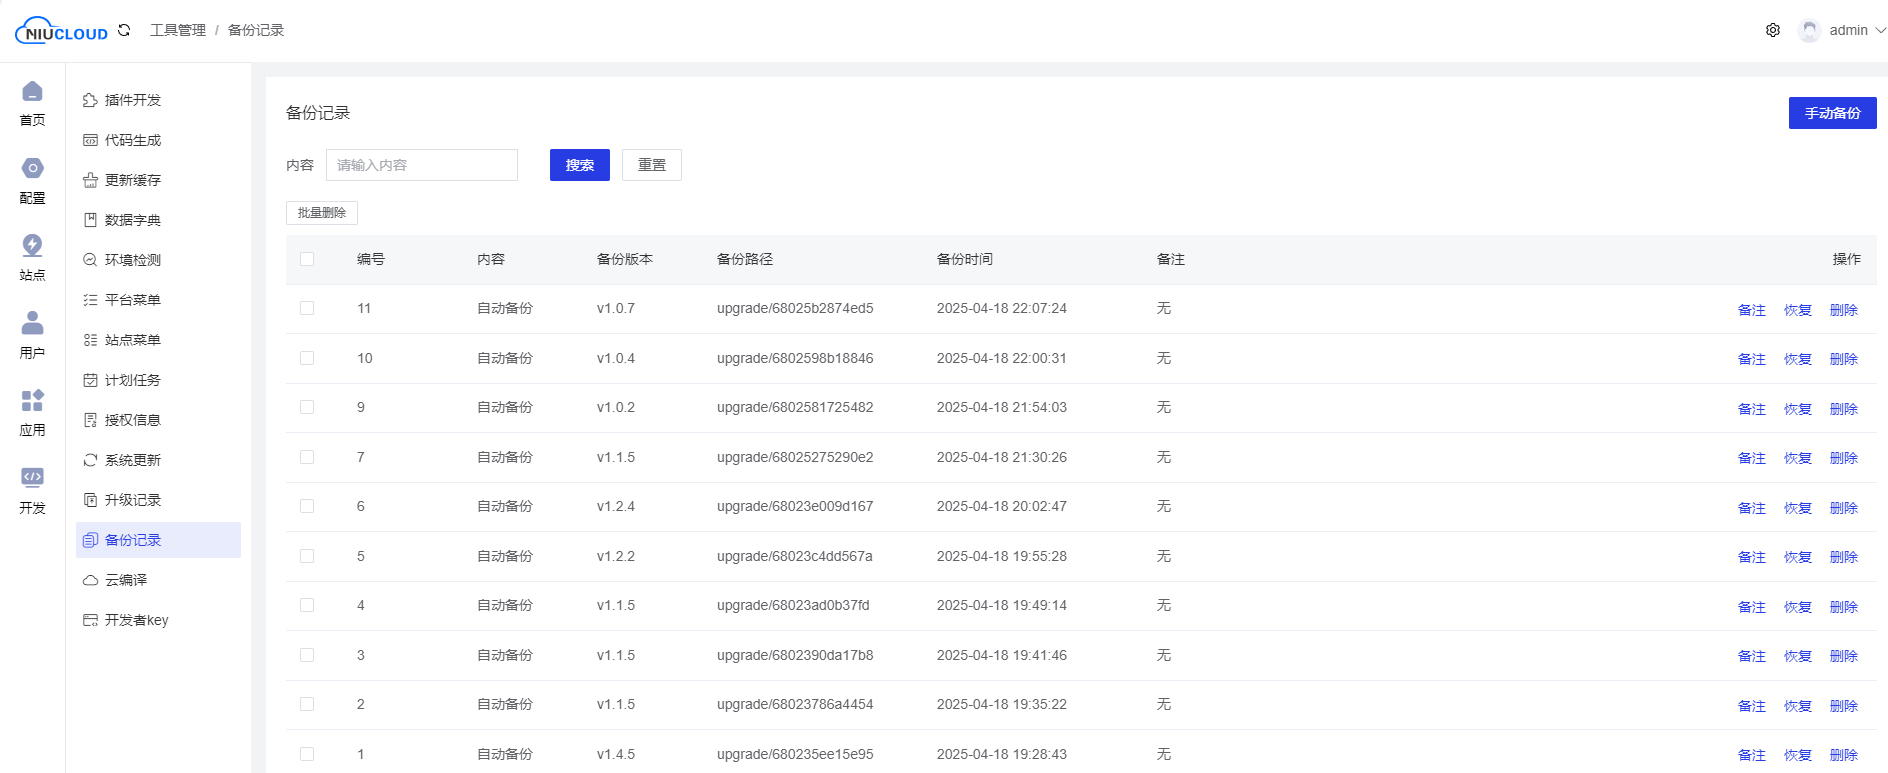Open 升级记录 in the sidebar menu
This screenshot has height=773, width=1888.
pos(133,500)
